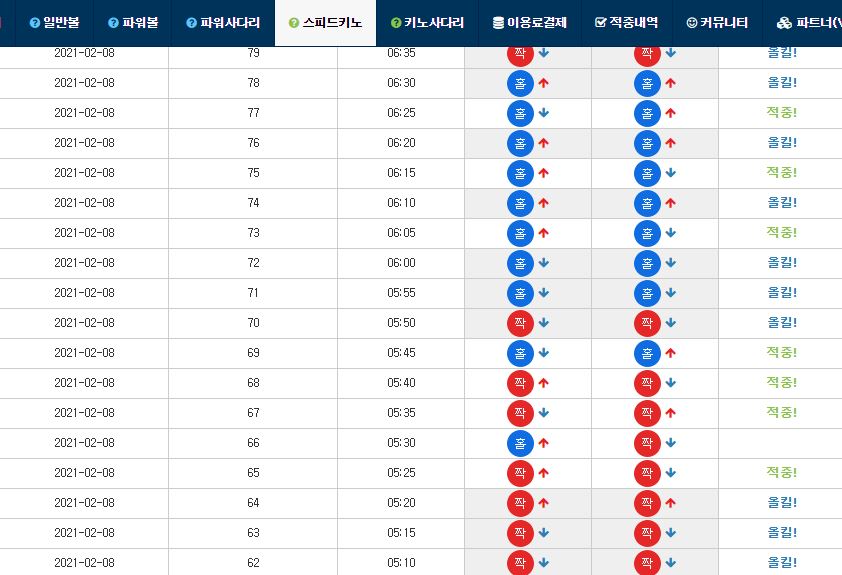
Task: Click time cell 06:00
Action: pyautogui.click(x=401, y=263)
